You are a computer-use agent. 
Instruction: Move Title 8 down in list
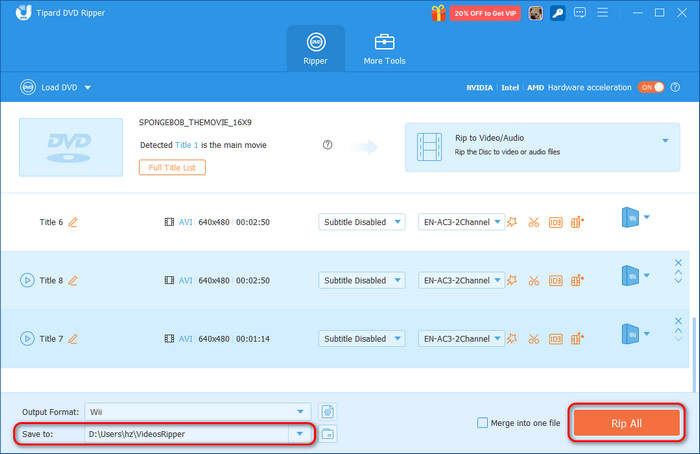[x=678, y=280]
